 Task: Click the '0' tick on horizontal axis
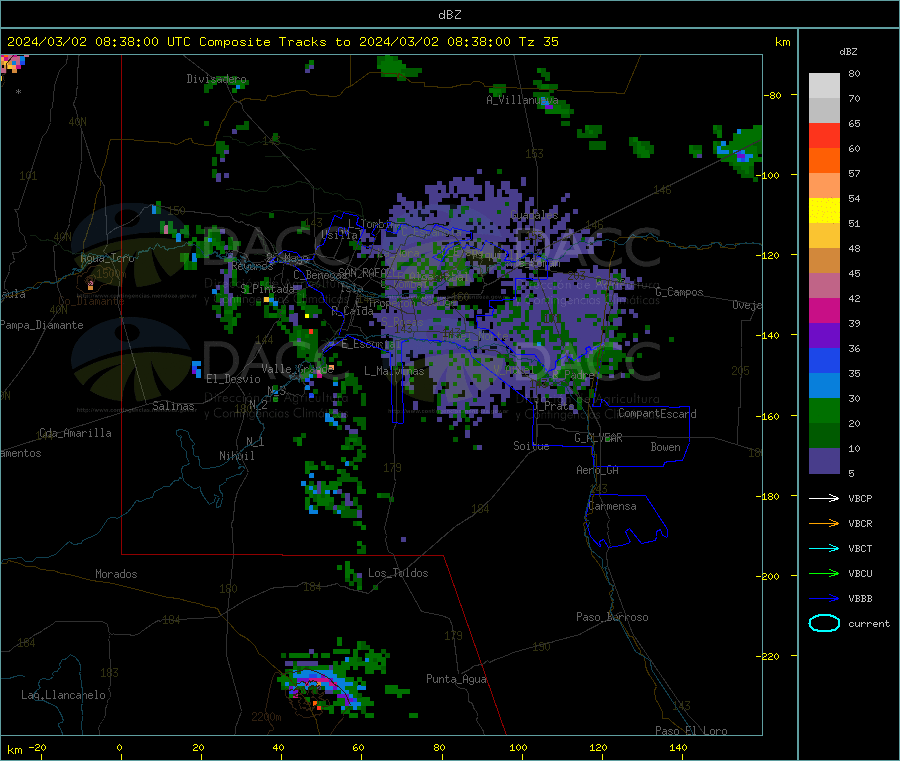(119, 748)
